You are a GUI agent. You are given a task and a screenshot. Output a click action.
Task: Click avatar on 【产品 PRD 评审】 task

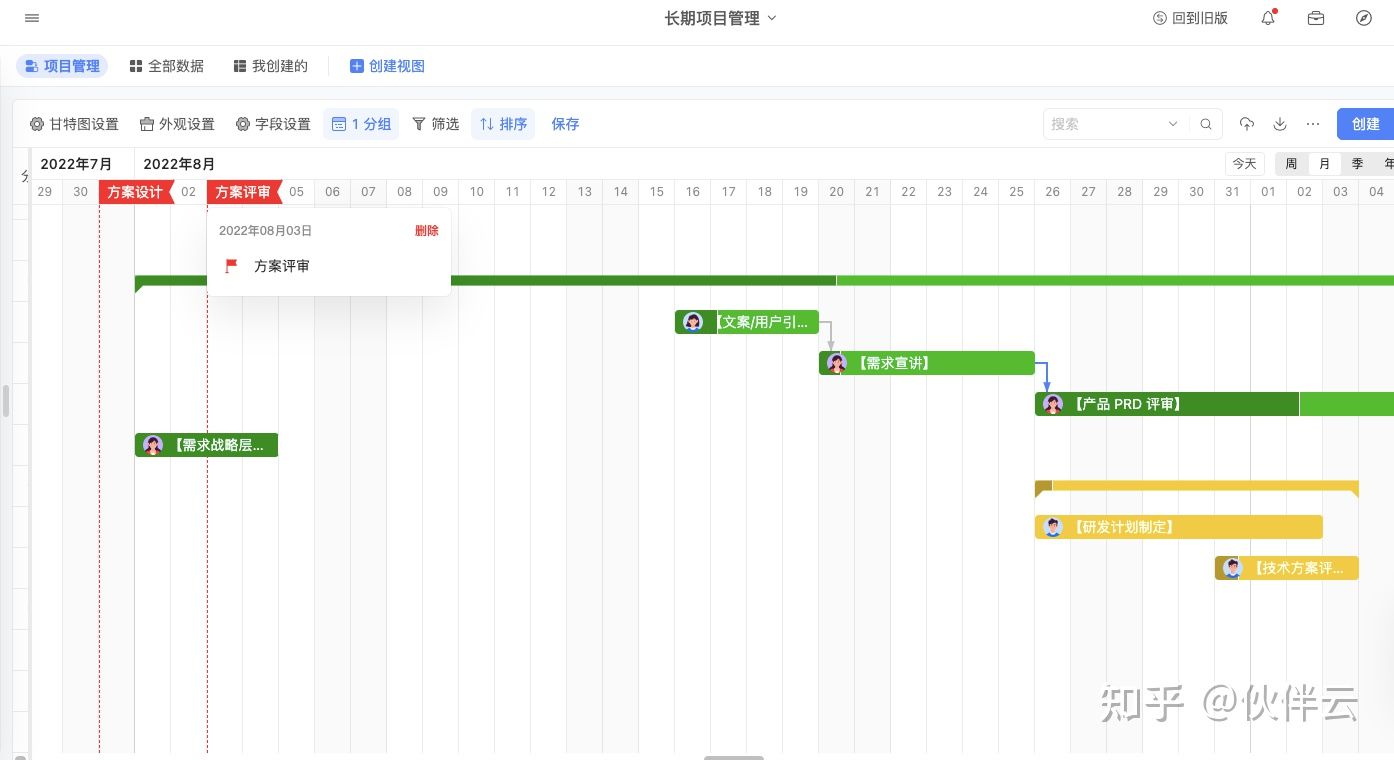1053,404
